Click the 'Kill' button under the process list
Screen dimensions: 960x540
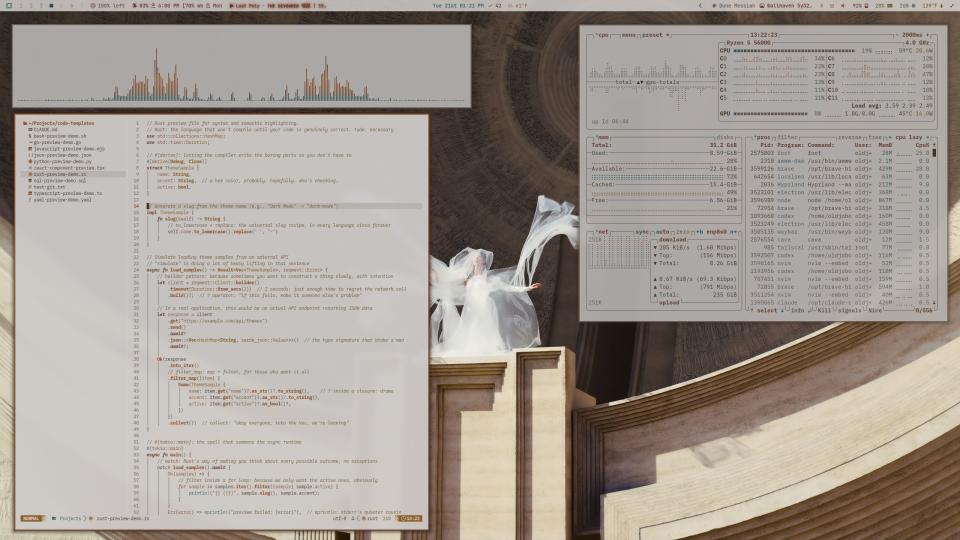823,310
